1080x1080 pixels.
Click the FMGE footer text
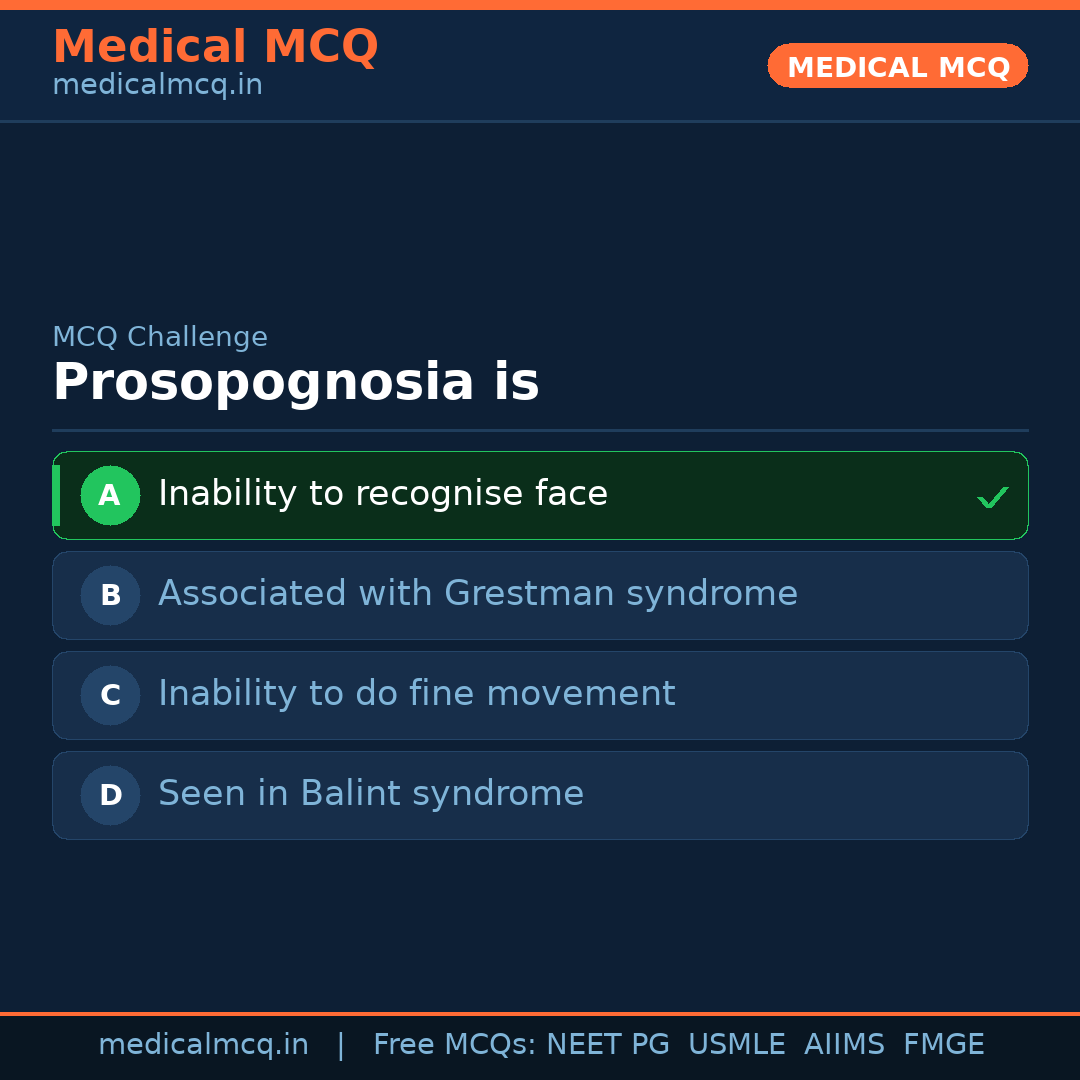[x=943, y=1045]
